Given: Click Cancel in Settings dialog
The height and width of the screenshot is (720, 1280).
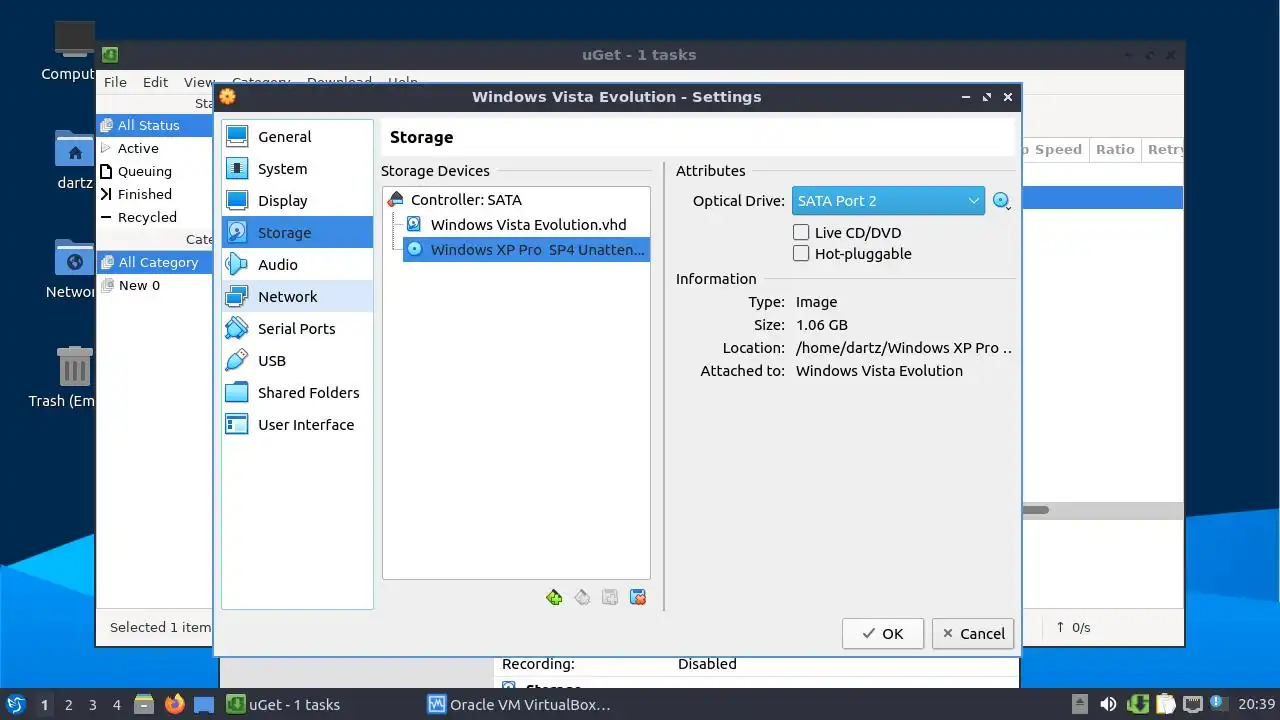Looking at the screenshot, I should coord(973,633).
